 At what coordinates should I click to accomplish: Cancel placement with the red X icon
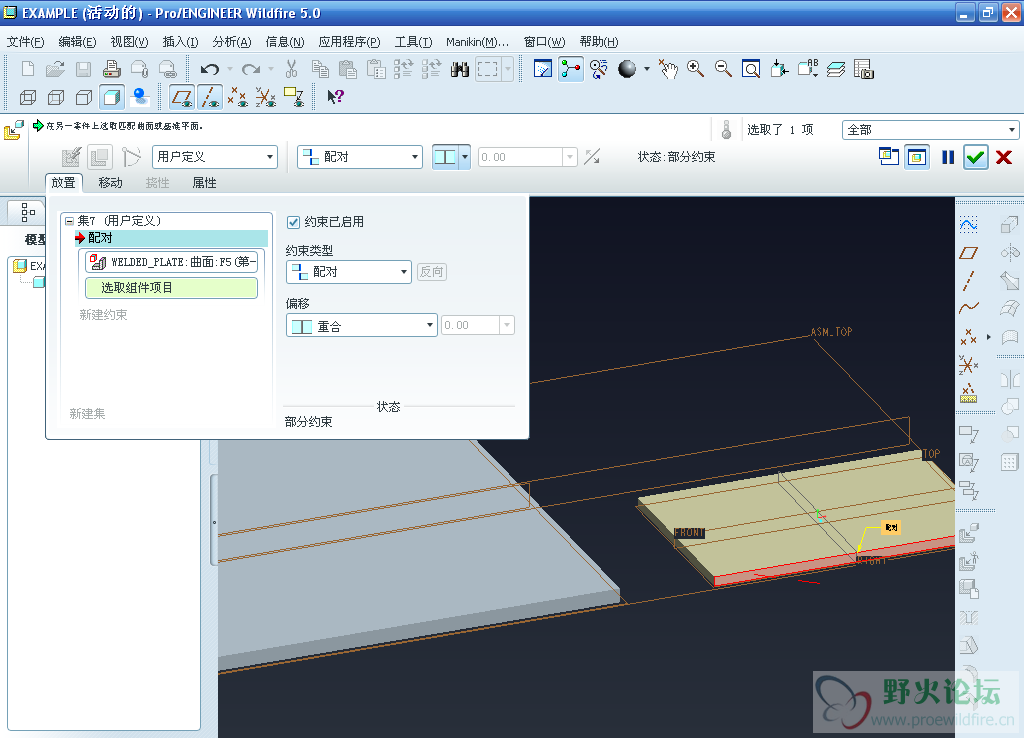[1004, 157]
